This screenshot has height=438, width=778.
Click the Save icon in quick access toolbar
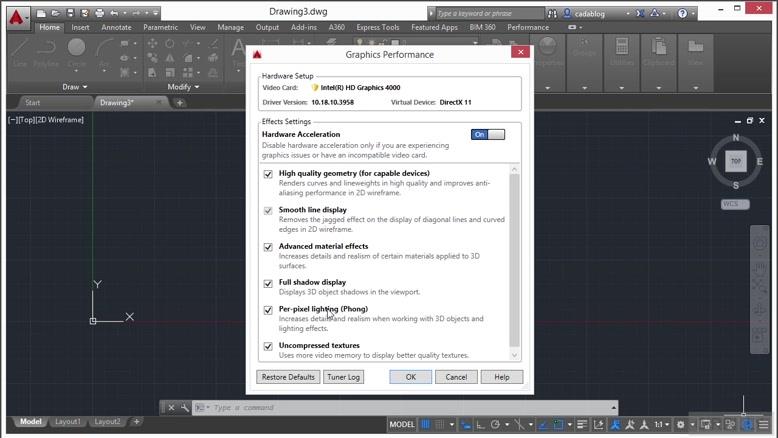pyautogui.click(x=70, y=13)
